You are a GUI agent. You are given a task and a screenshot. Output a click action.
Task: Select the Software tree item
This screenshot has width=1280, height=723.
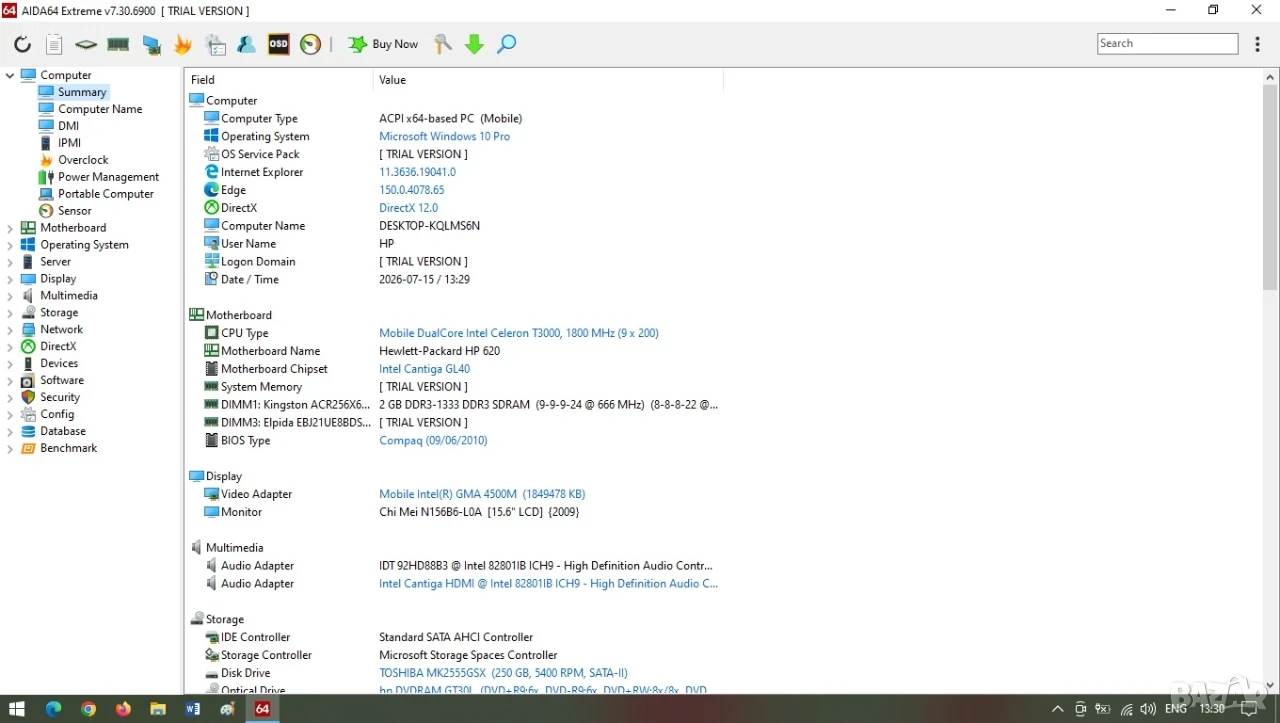click(x=62, y=380)
